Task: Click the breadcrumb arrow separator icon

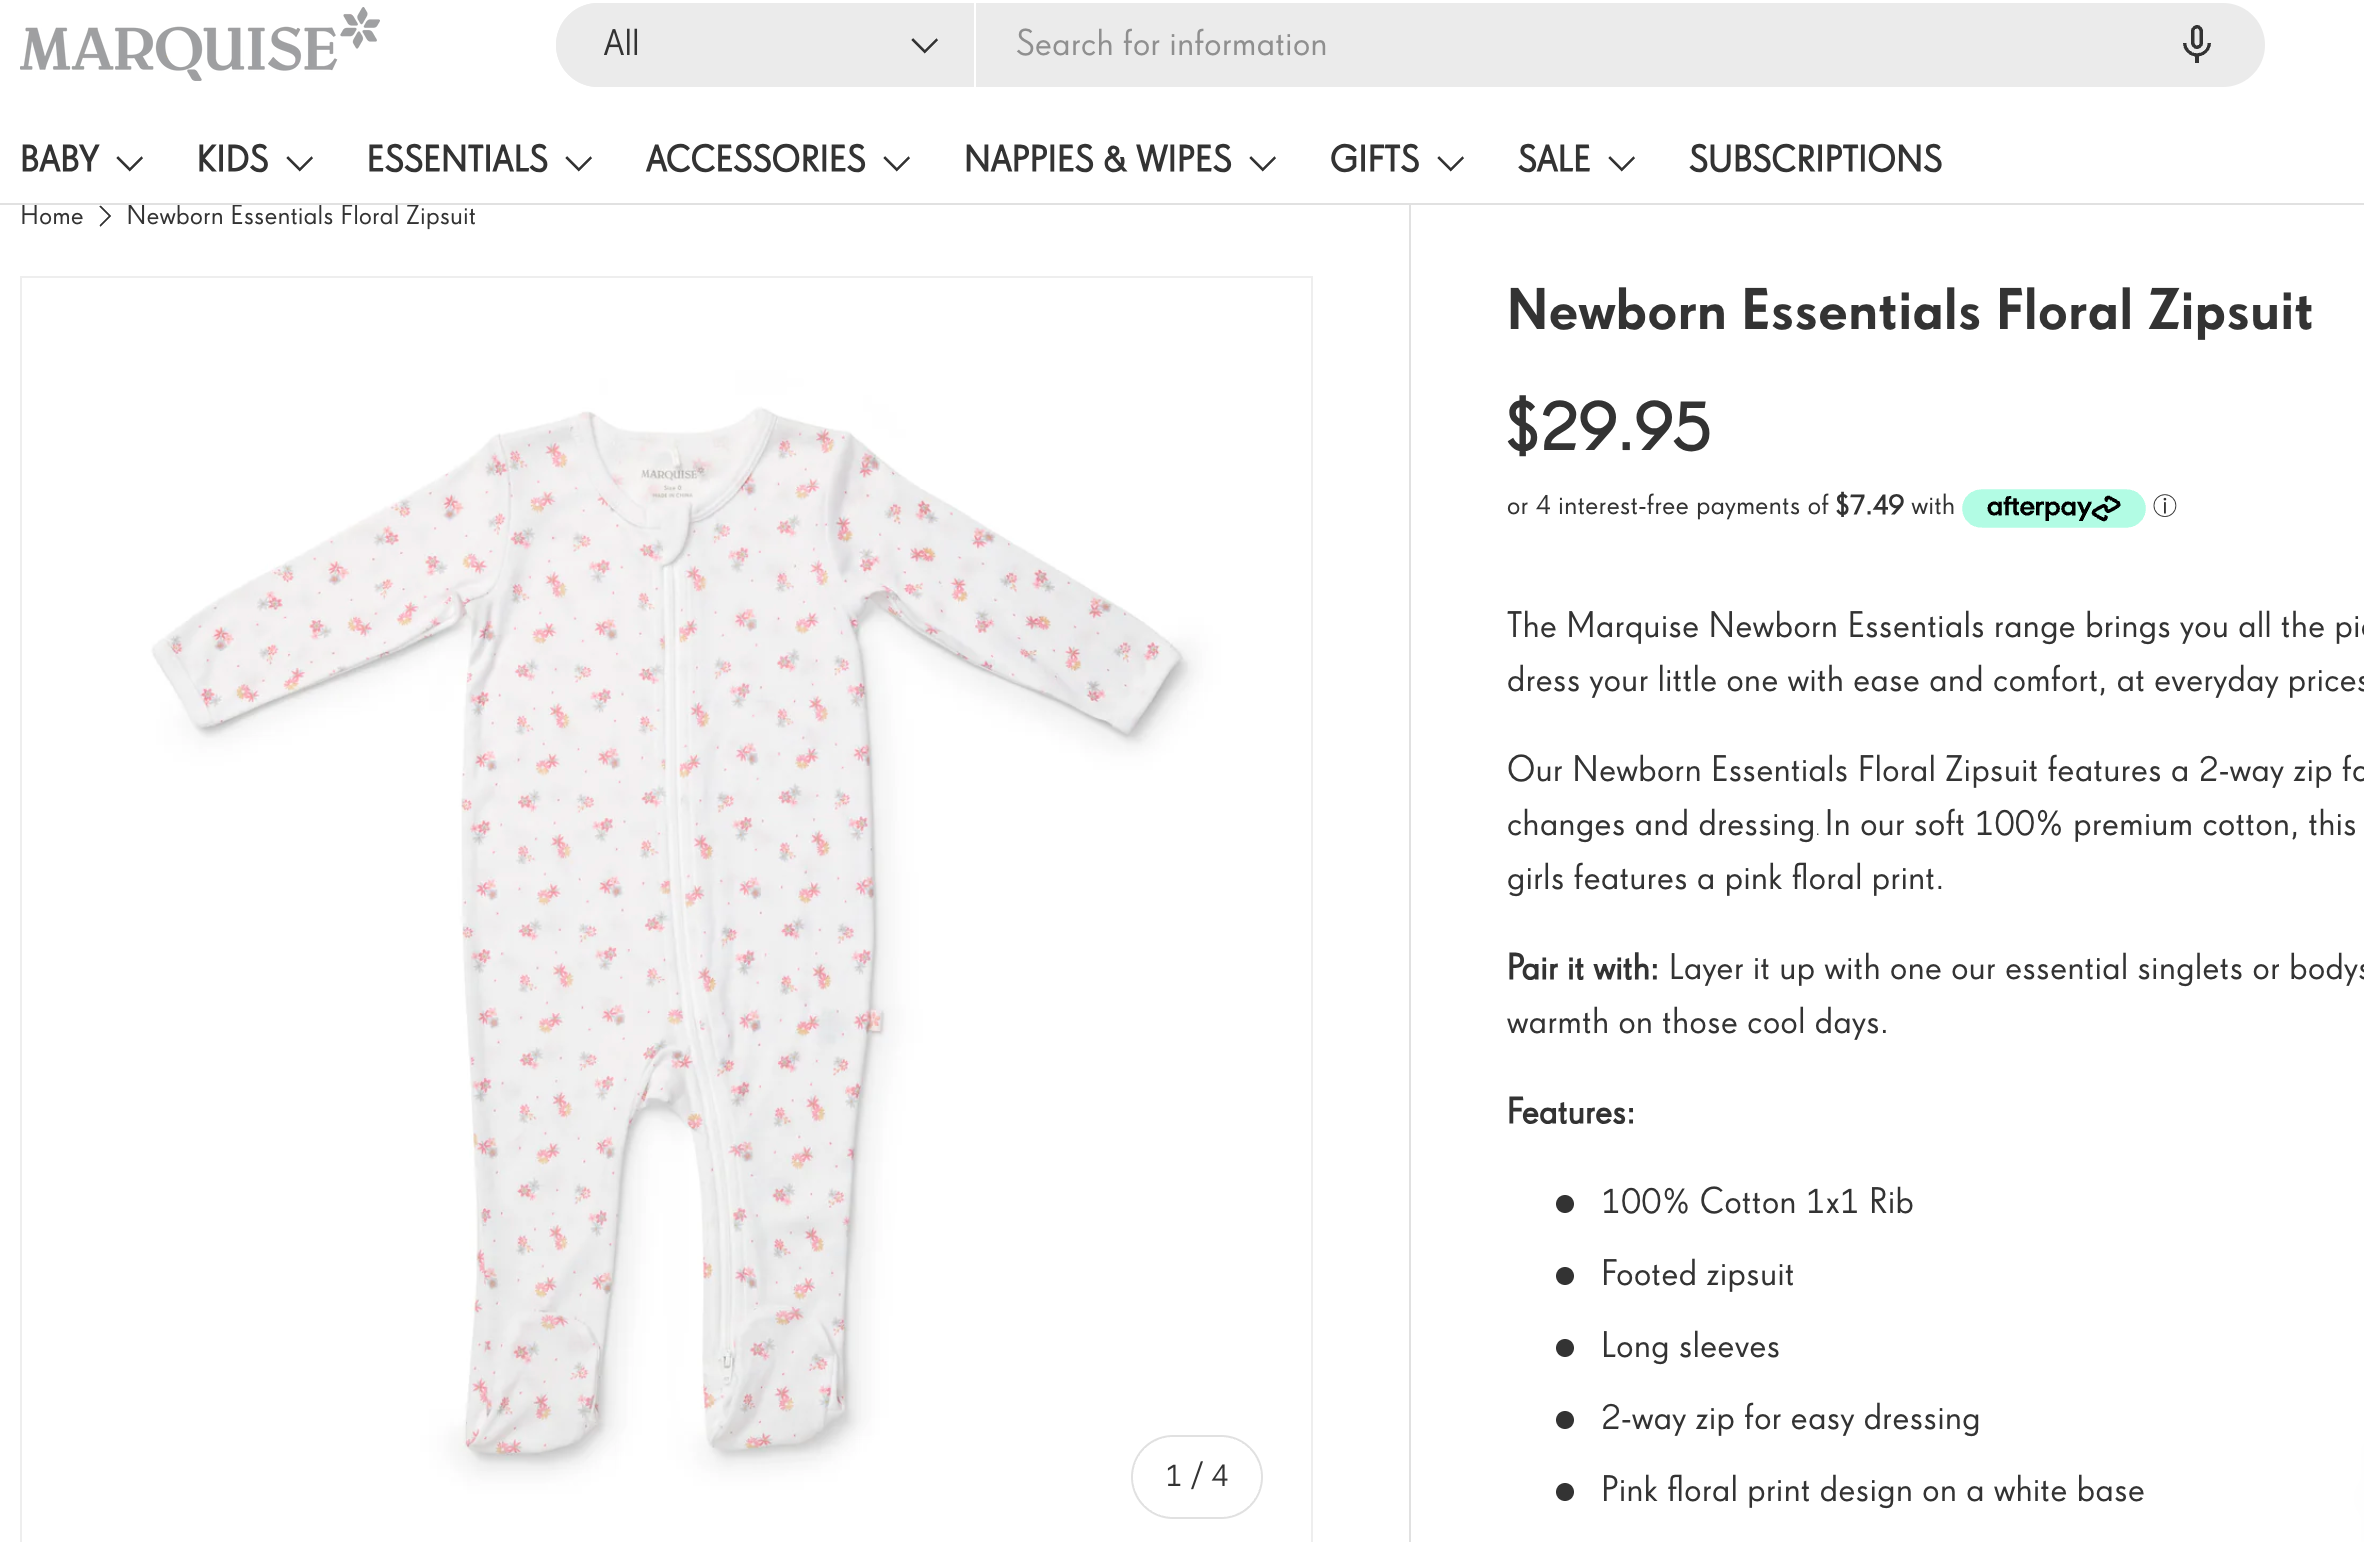Action: (x=105, y=217)
